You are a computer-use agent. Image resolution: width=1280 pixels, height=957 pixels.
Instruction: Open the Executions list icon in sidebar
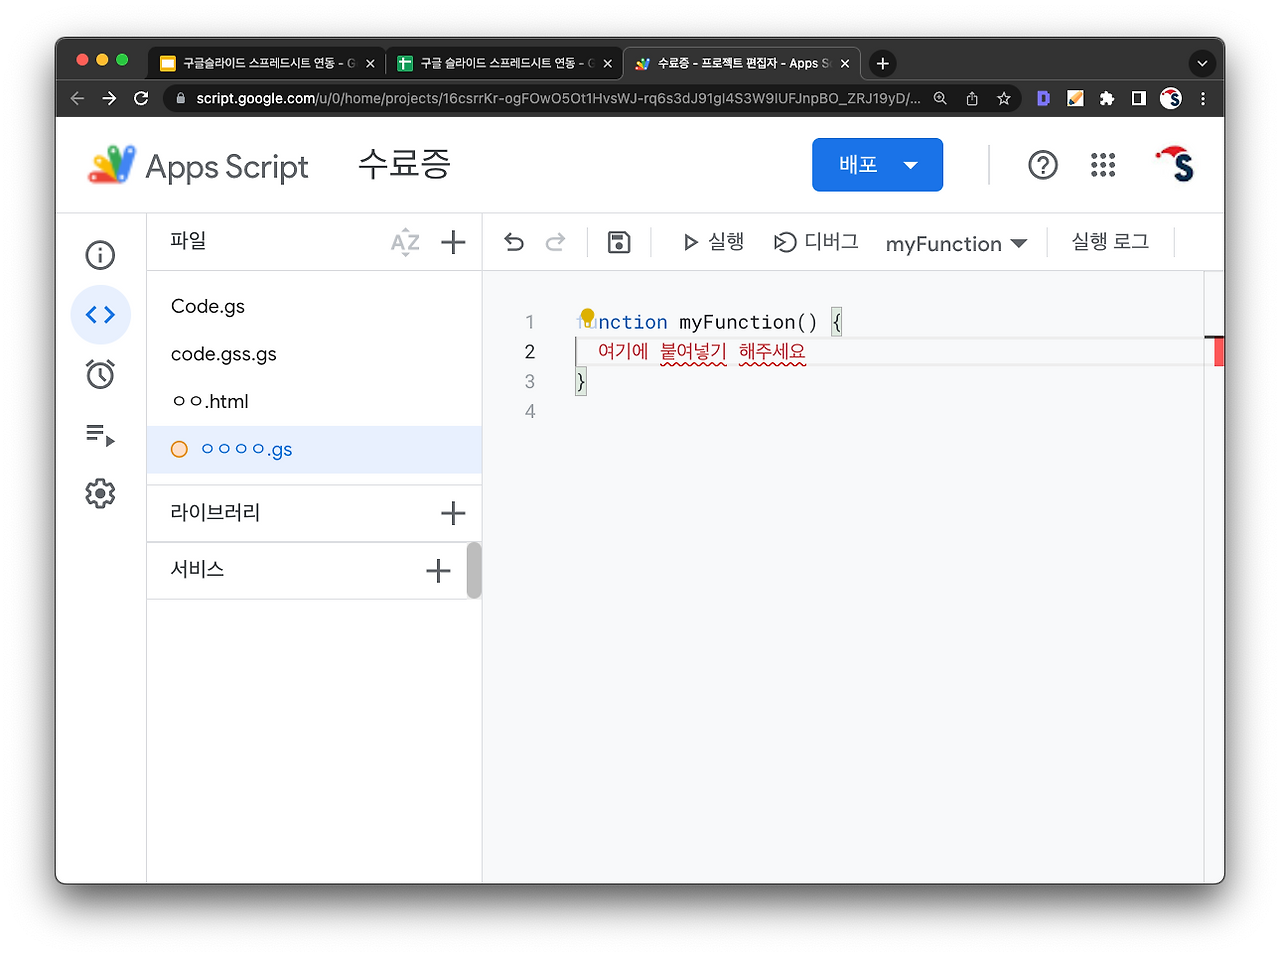point(100,435)
